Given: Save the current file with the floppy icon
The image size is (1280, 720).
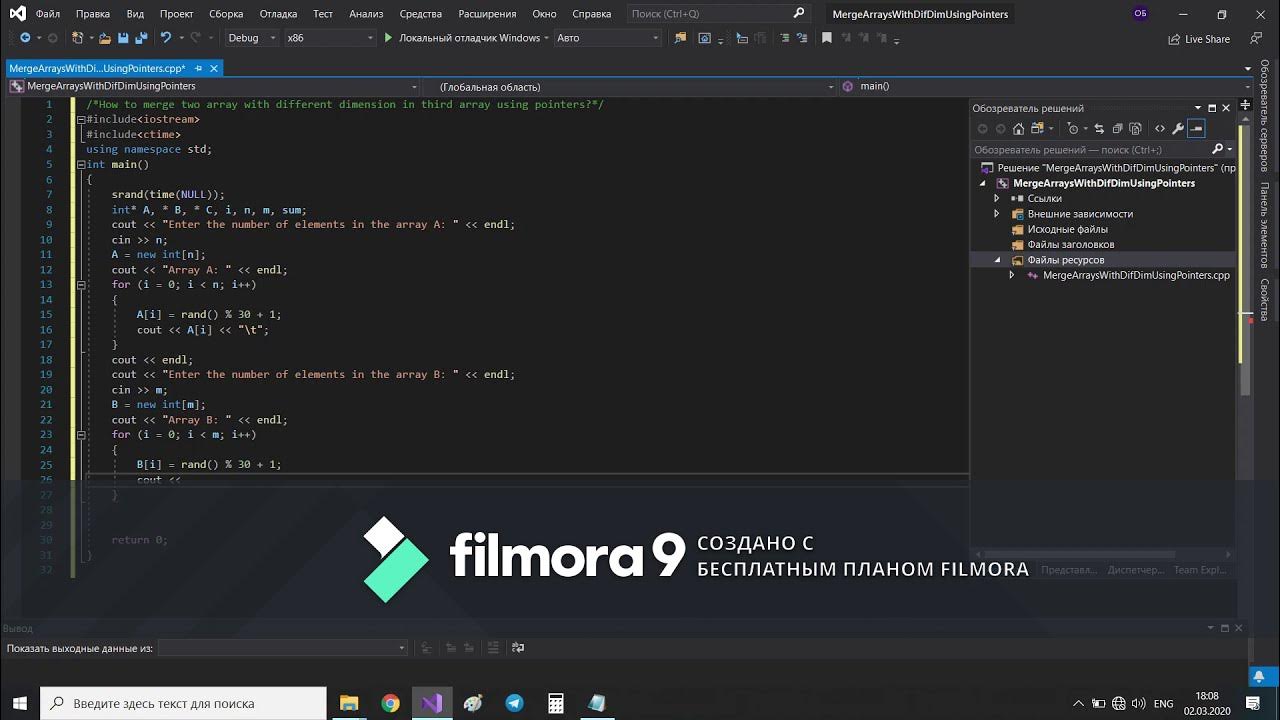Looking at the screenshot, I should 122,38.
